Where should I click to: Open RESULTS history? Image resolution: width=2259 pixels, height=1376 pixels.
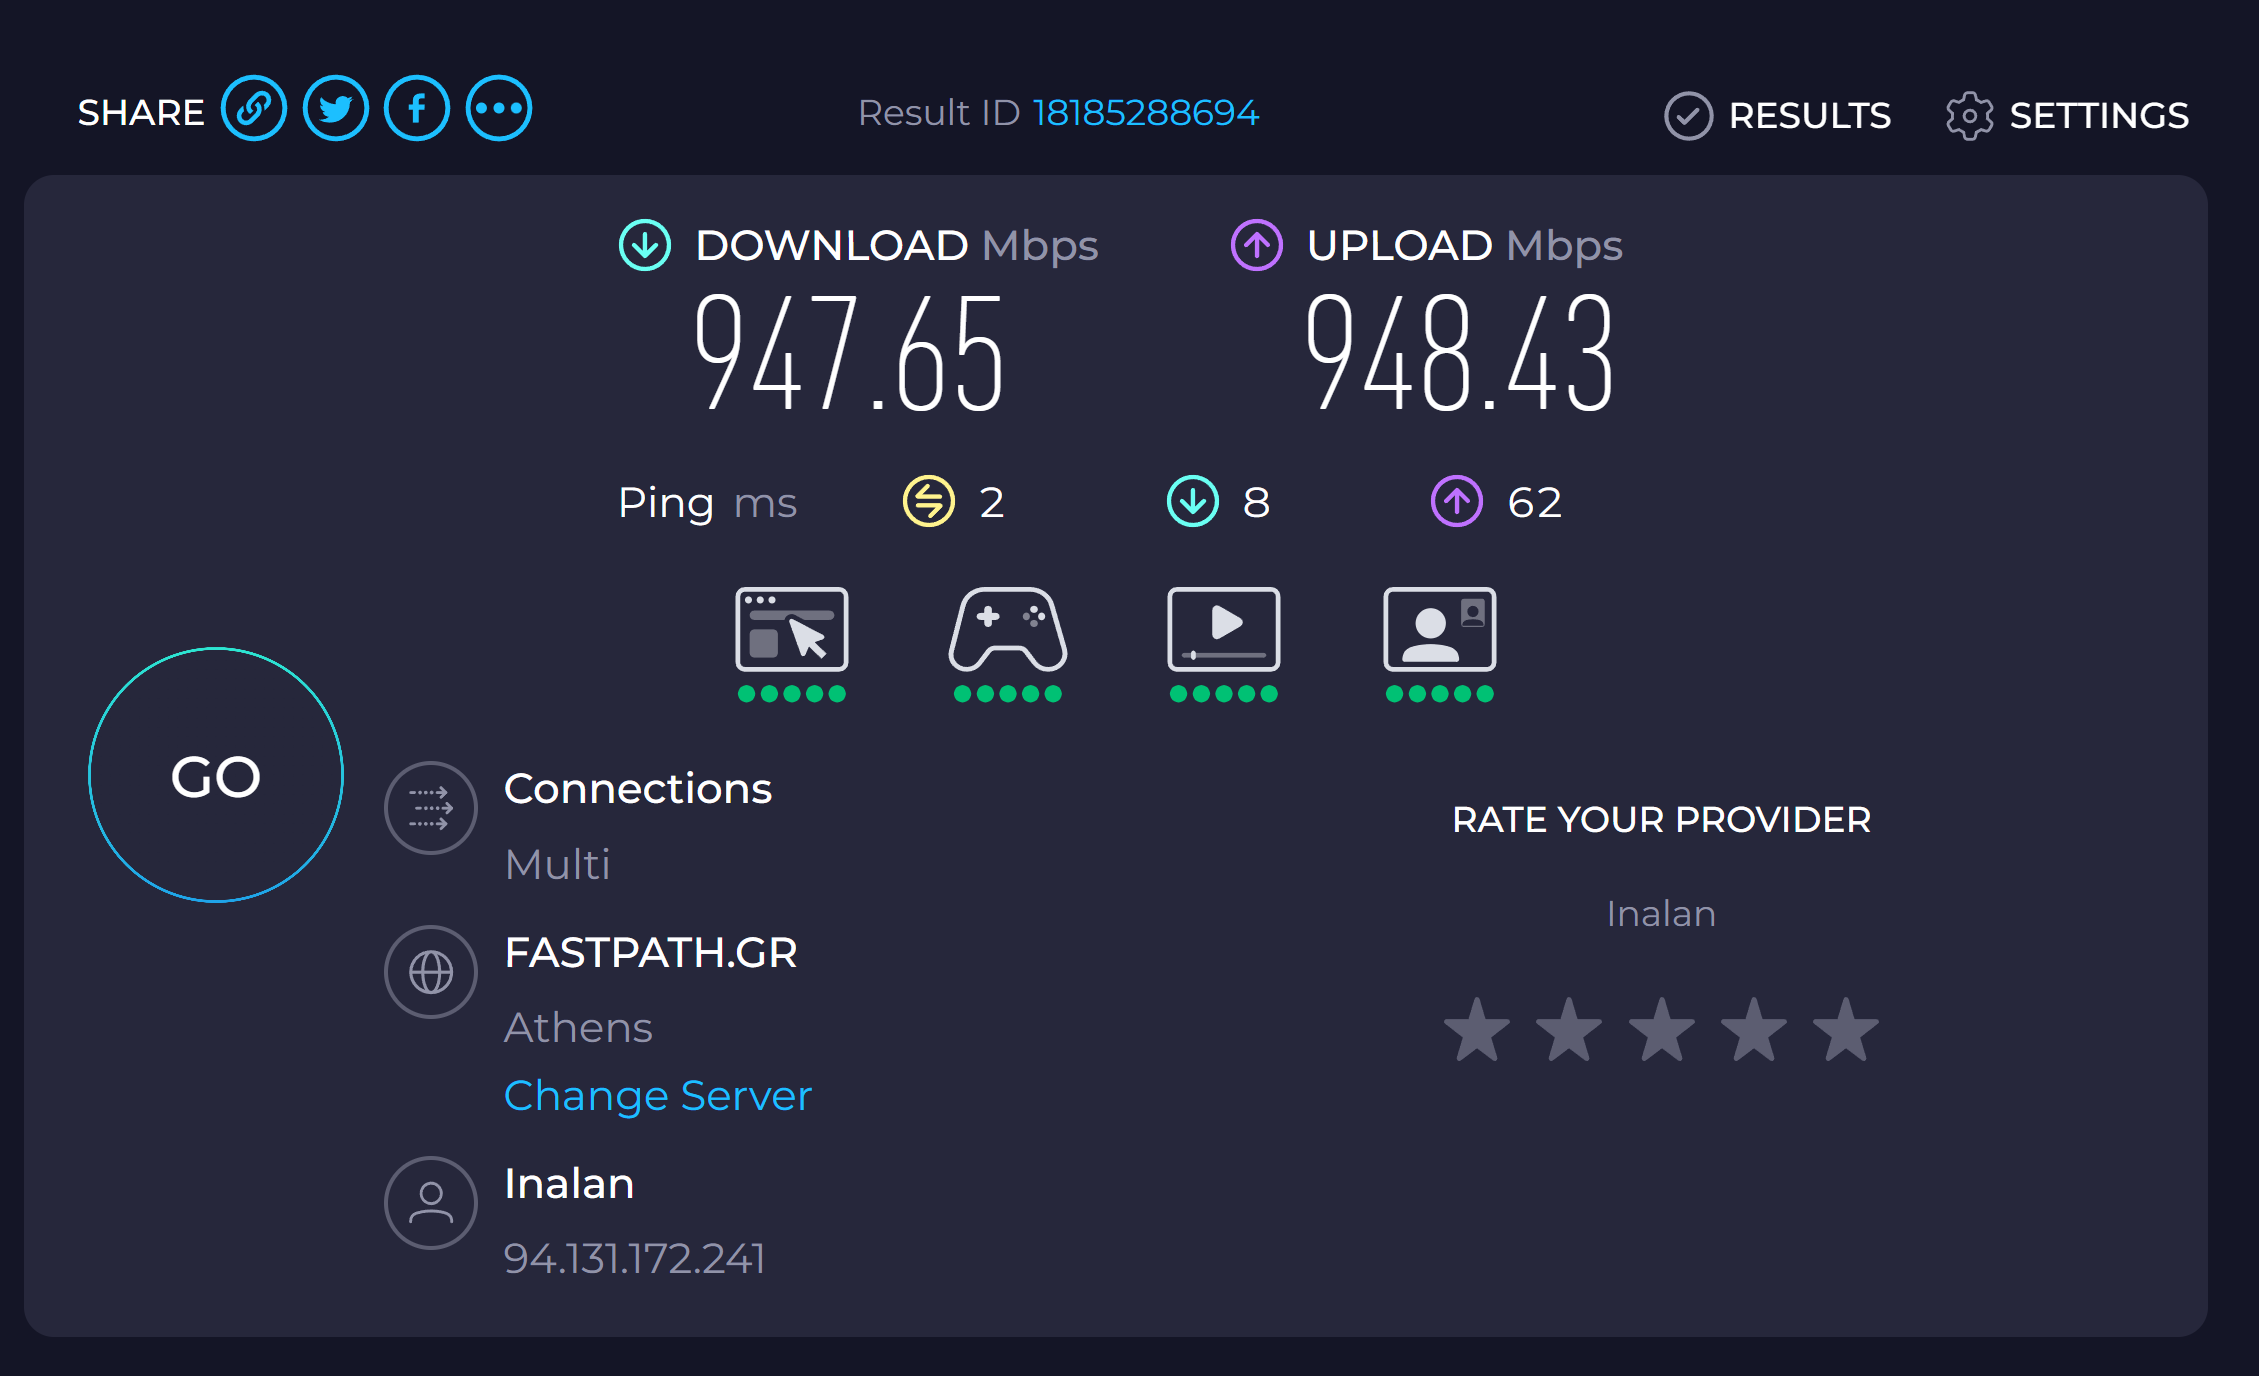(x=1778, y=116)
